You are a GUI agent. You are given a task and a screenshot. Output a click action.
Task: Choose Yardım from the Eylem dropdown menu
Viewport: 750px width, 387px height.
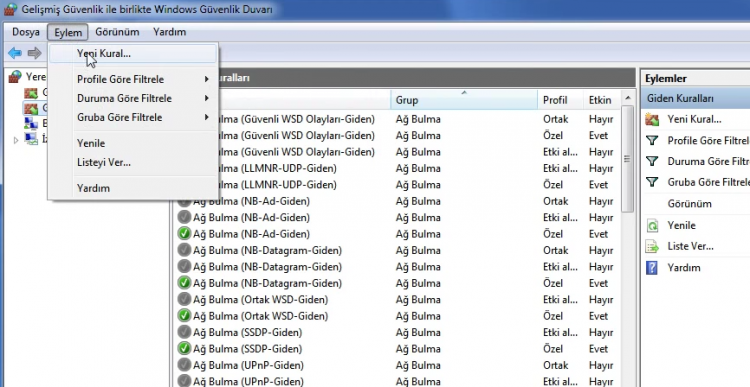coord(133,188)
